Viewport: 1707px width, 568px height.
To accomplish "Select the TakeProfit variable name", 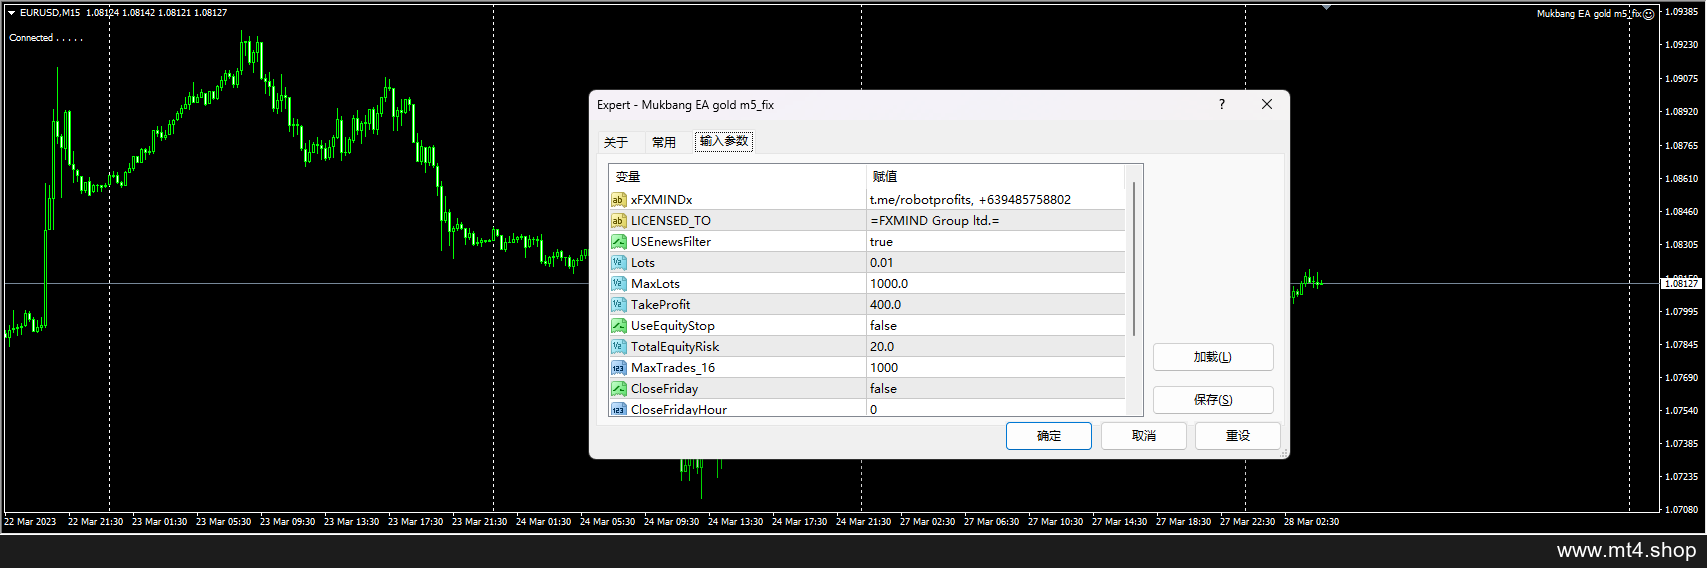I will [x=660, y=305].
